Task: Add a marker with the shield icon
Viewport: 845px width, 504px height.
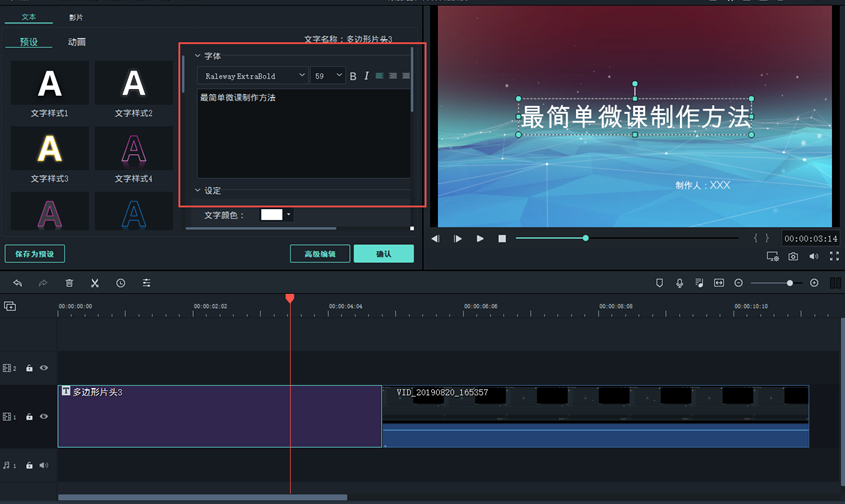Action: [x=659, y=283]
